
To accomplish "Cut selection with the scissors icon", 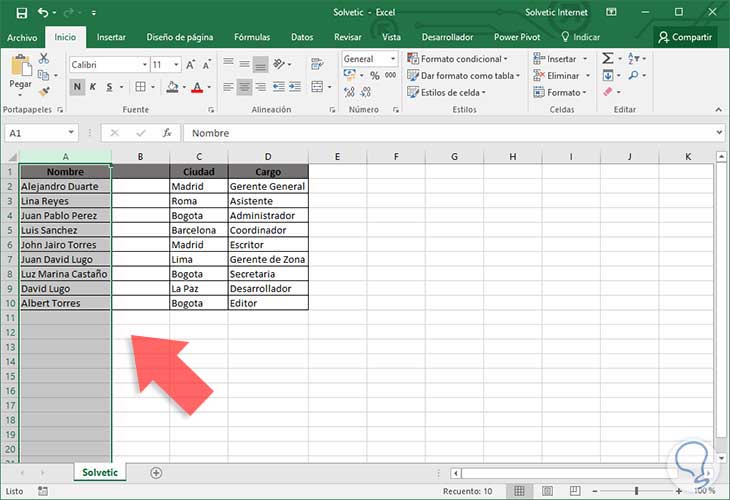I will [x=44, y=58].
